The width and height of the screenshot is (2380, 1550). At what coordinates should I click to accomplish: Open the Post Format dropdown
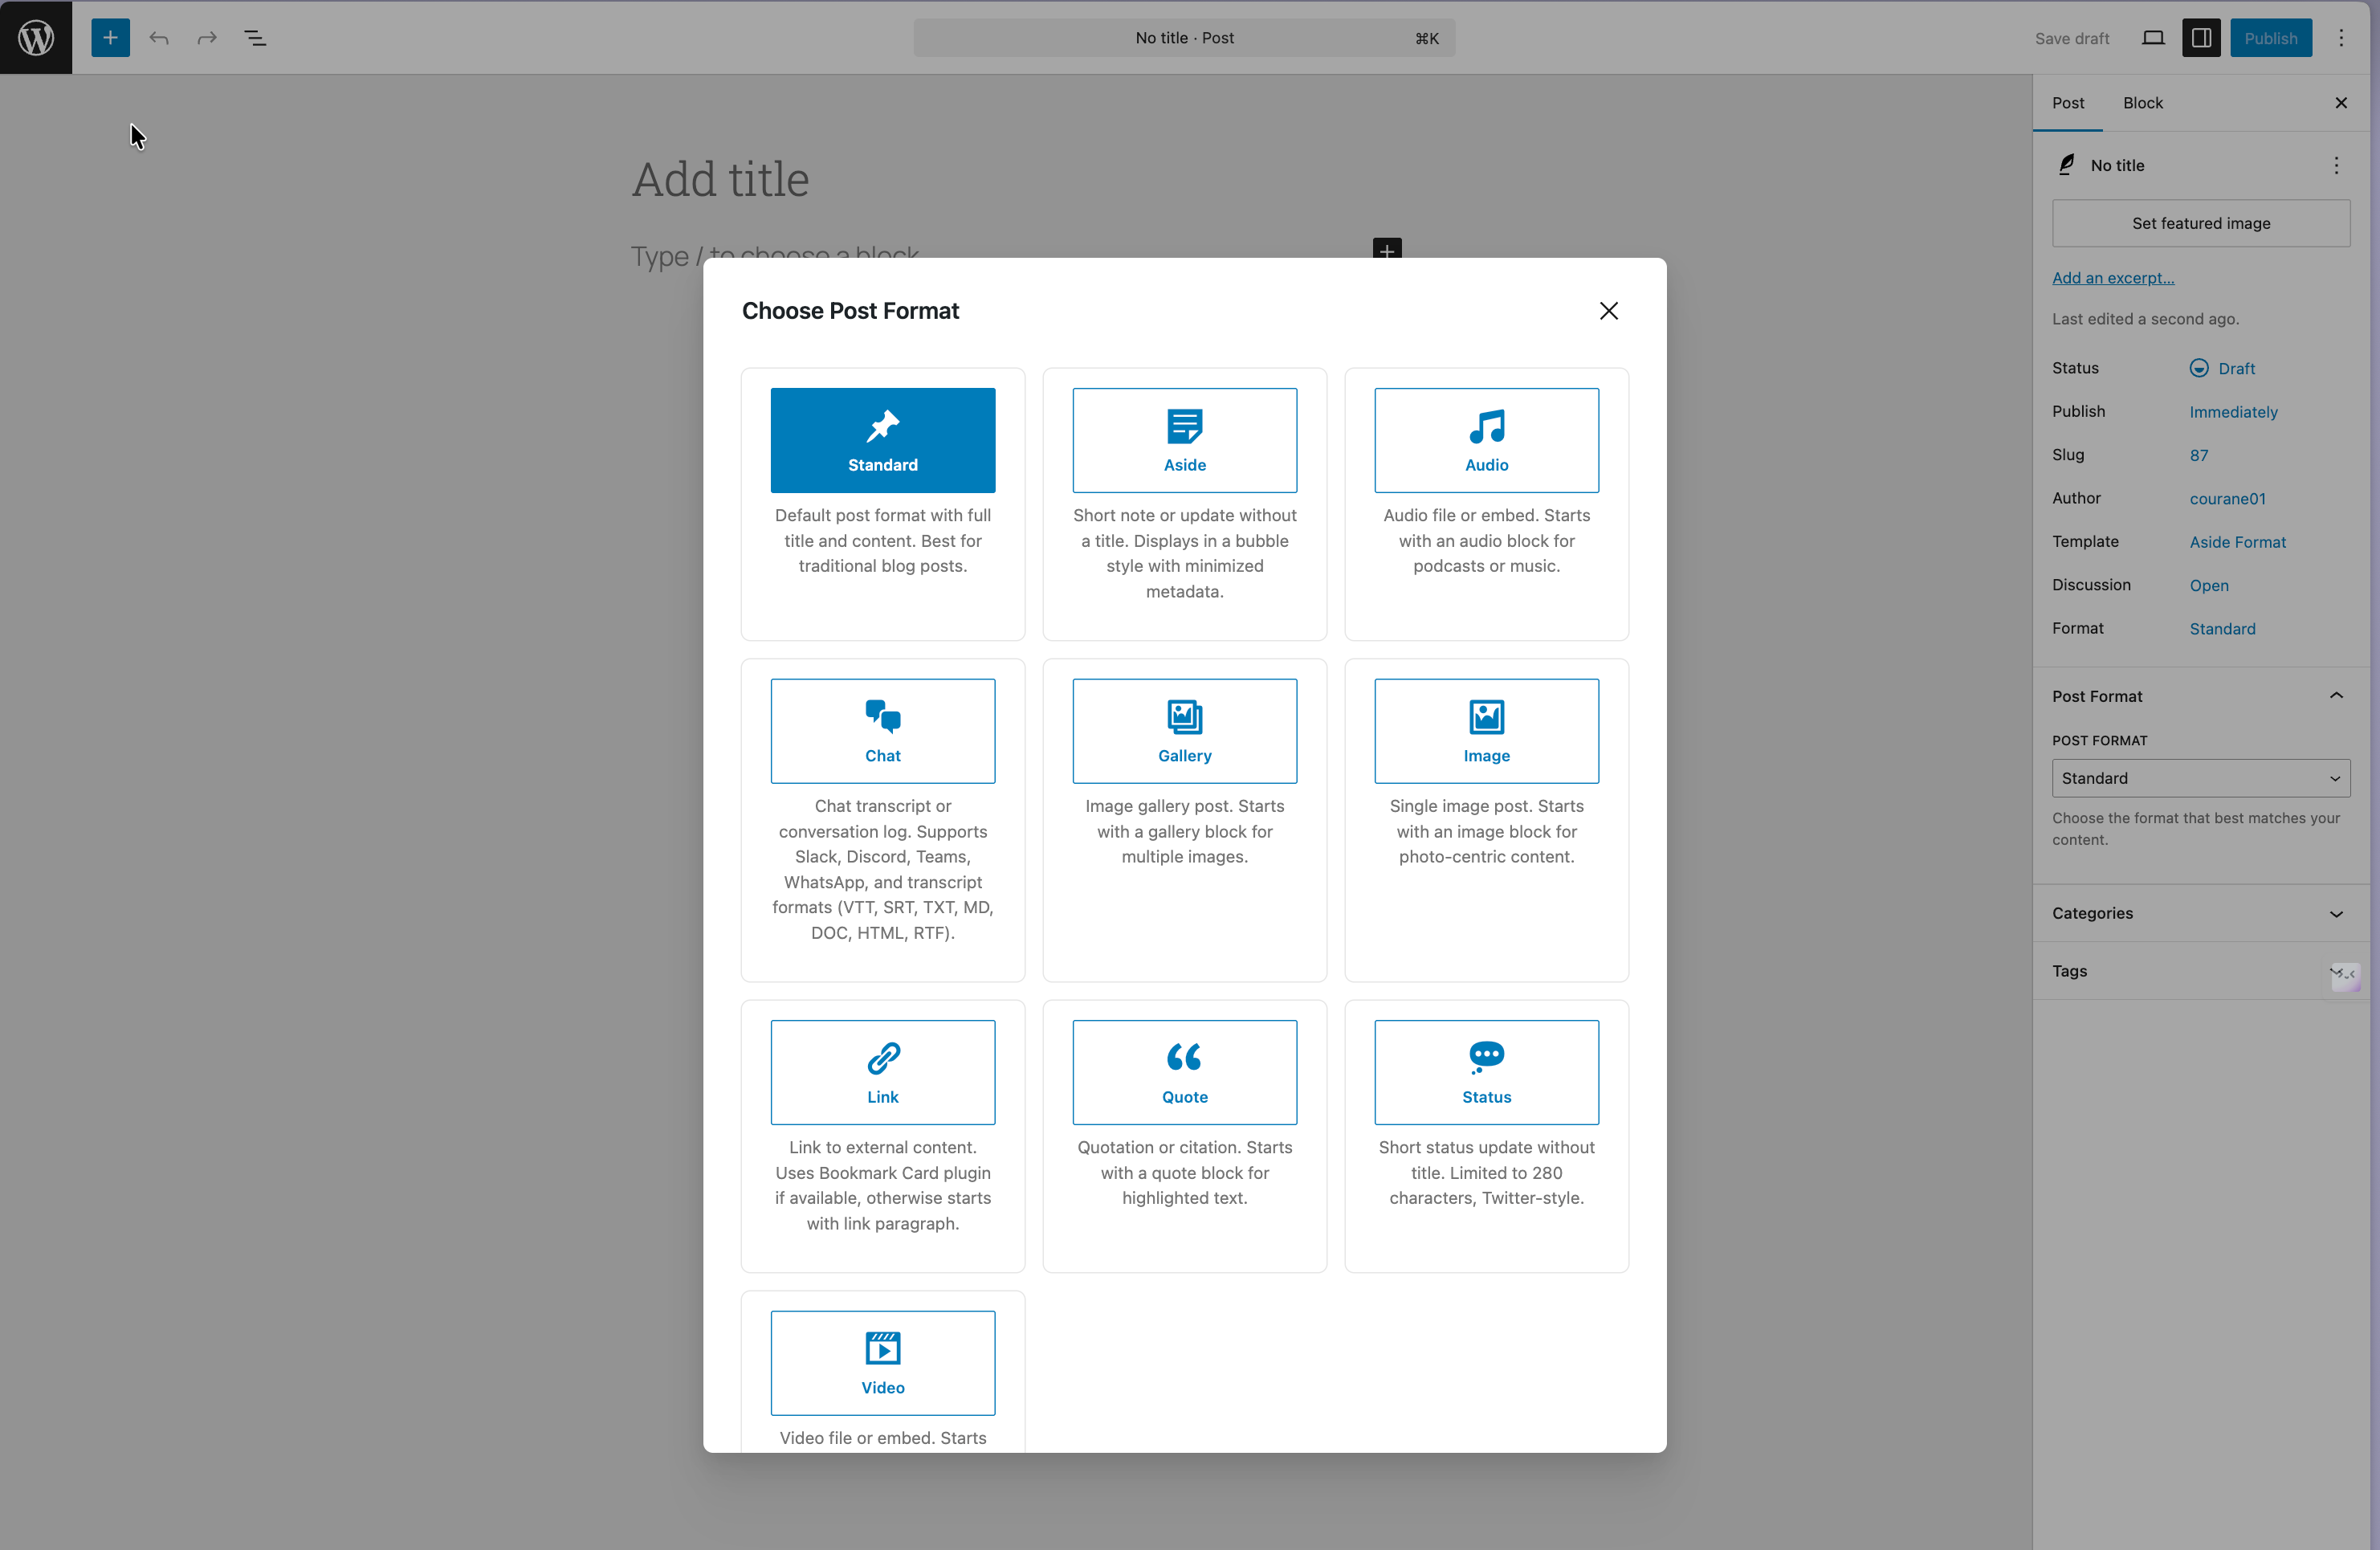point(2200,778)
